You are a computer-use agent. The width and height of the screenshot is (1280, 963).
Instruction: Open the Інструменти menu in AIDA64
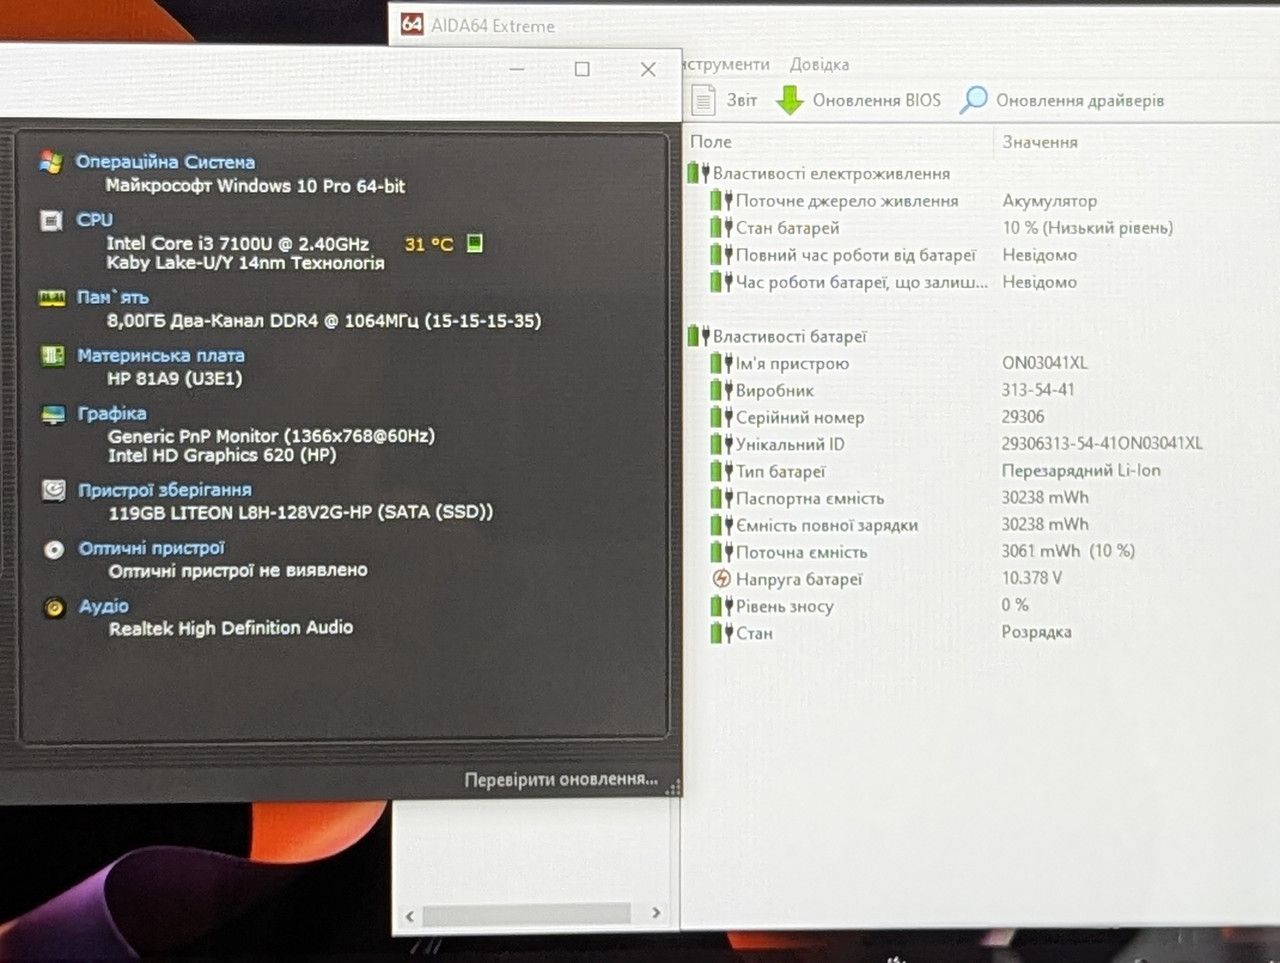tap(727, 64)
